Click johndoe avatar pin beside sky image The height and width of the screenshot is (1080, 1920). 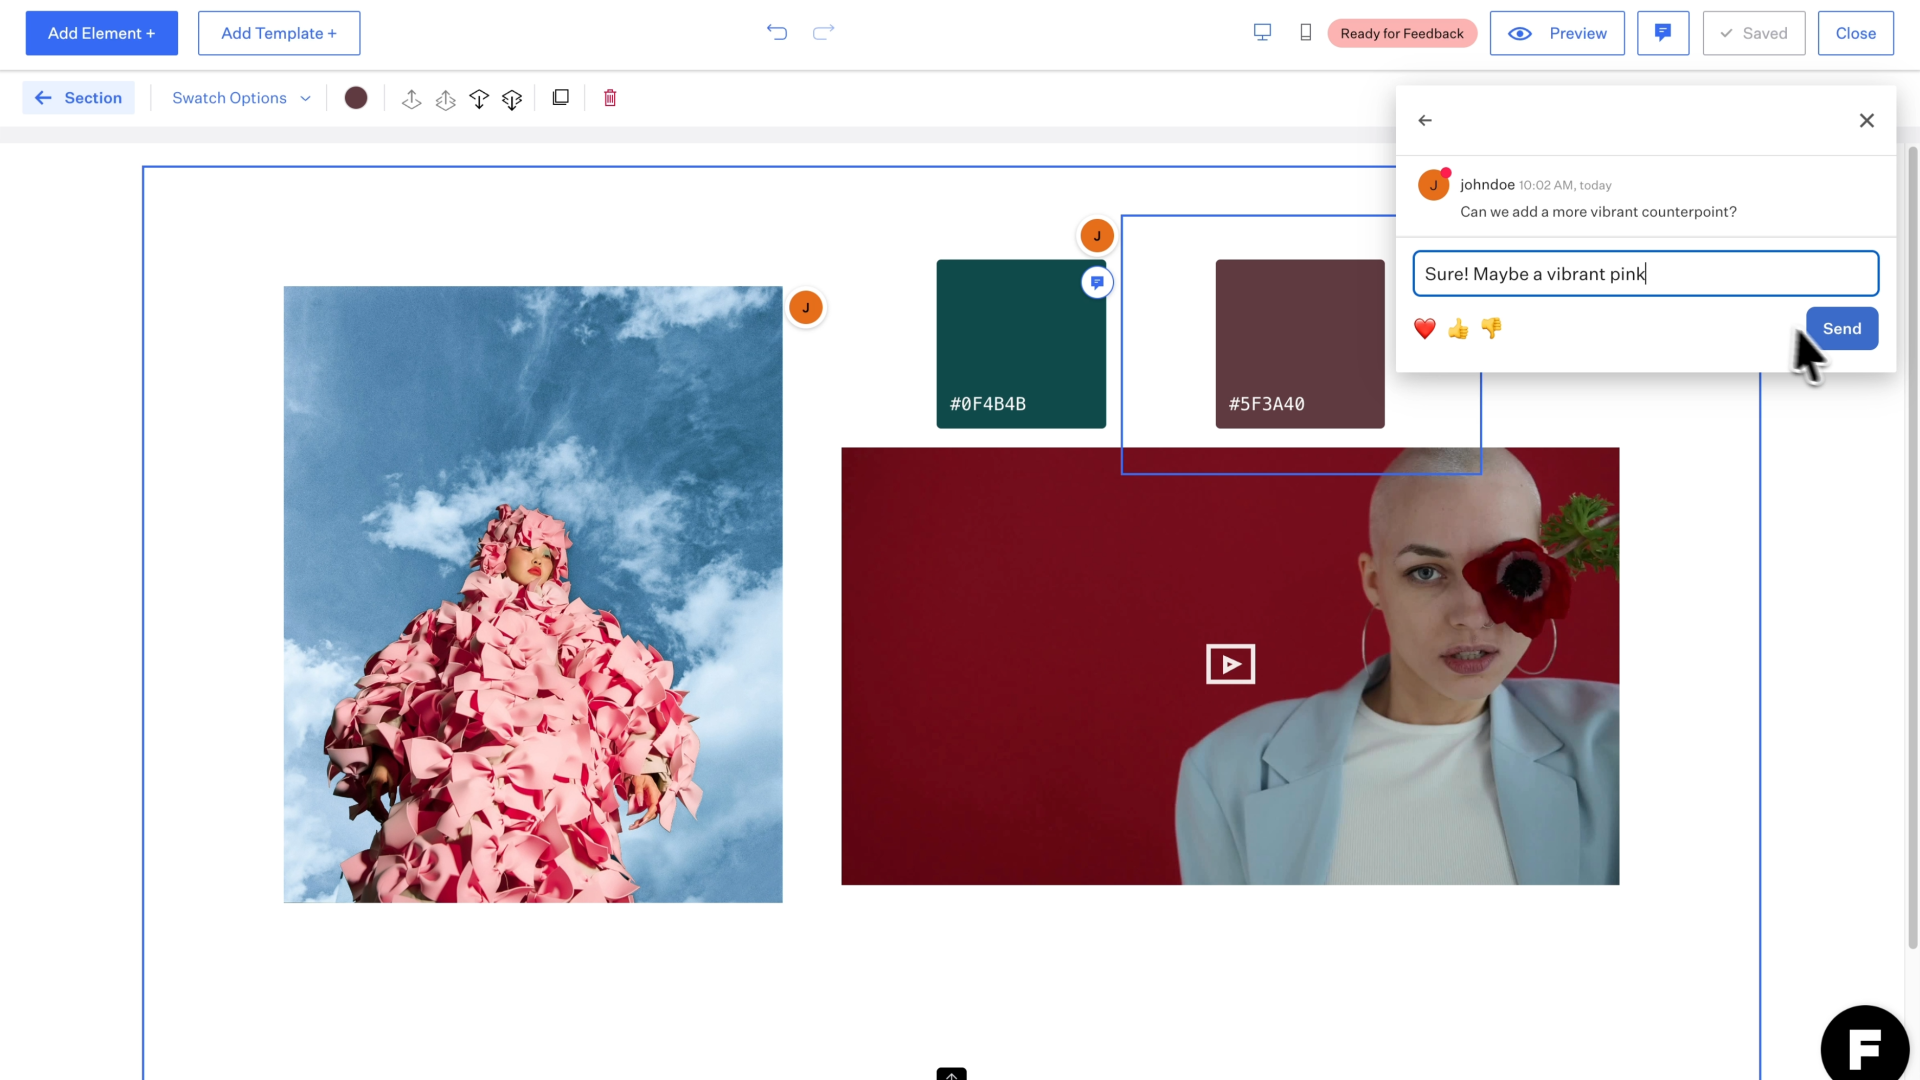(806, 308)
